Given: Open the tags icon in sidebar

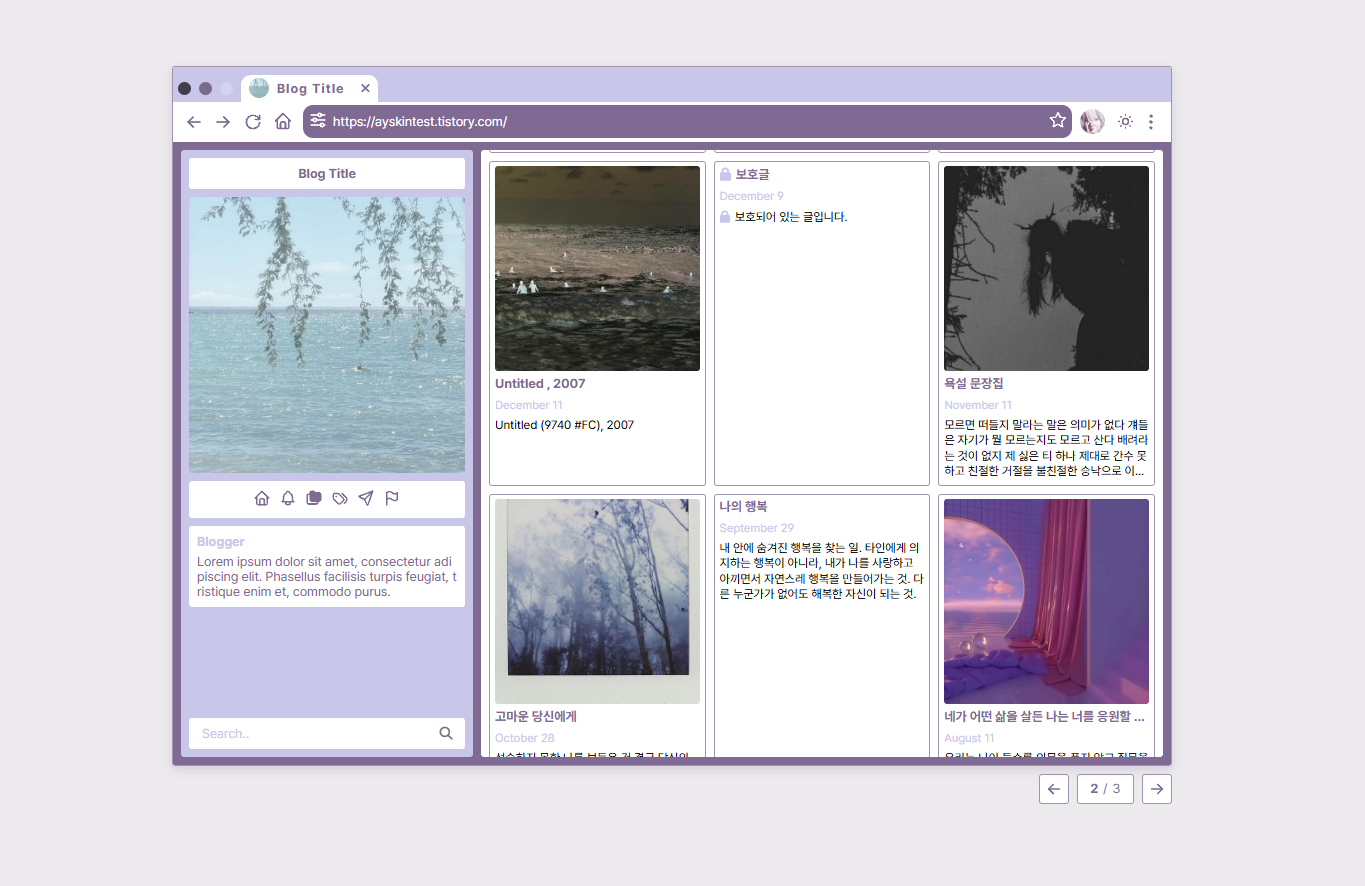Looking at the screenshot, I should (340, 498).
